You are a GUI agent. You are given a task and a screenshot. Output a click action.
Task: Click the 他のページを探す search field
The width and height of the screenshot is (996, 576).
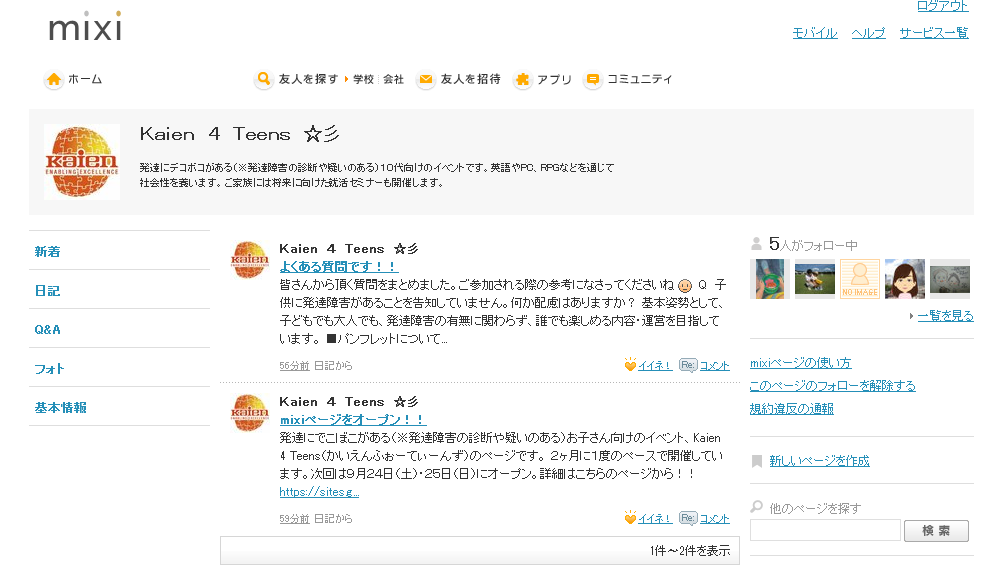[x=825, y=530]
